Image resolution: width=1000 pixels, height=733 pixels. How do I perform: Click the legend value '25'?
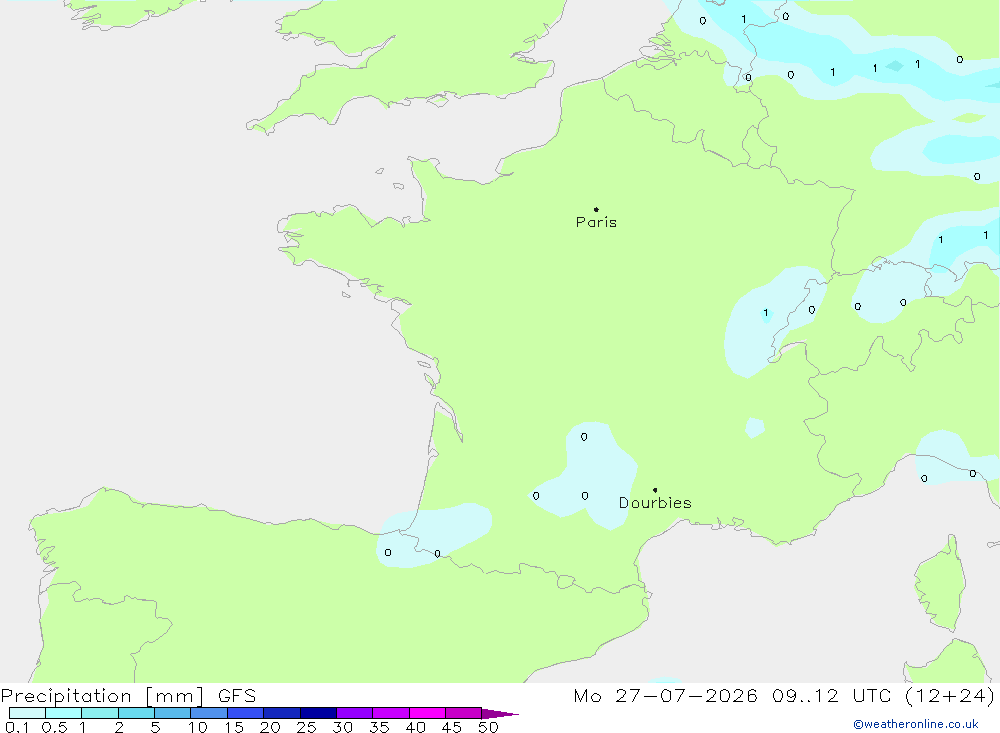click(306, 727)
